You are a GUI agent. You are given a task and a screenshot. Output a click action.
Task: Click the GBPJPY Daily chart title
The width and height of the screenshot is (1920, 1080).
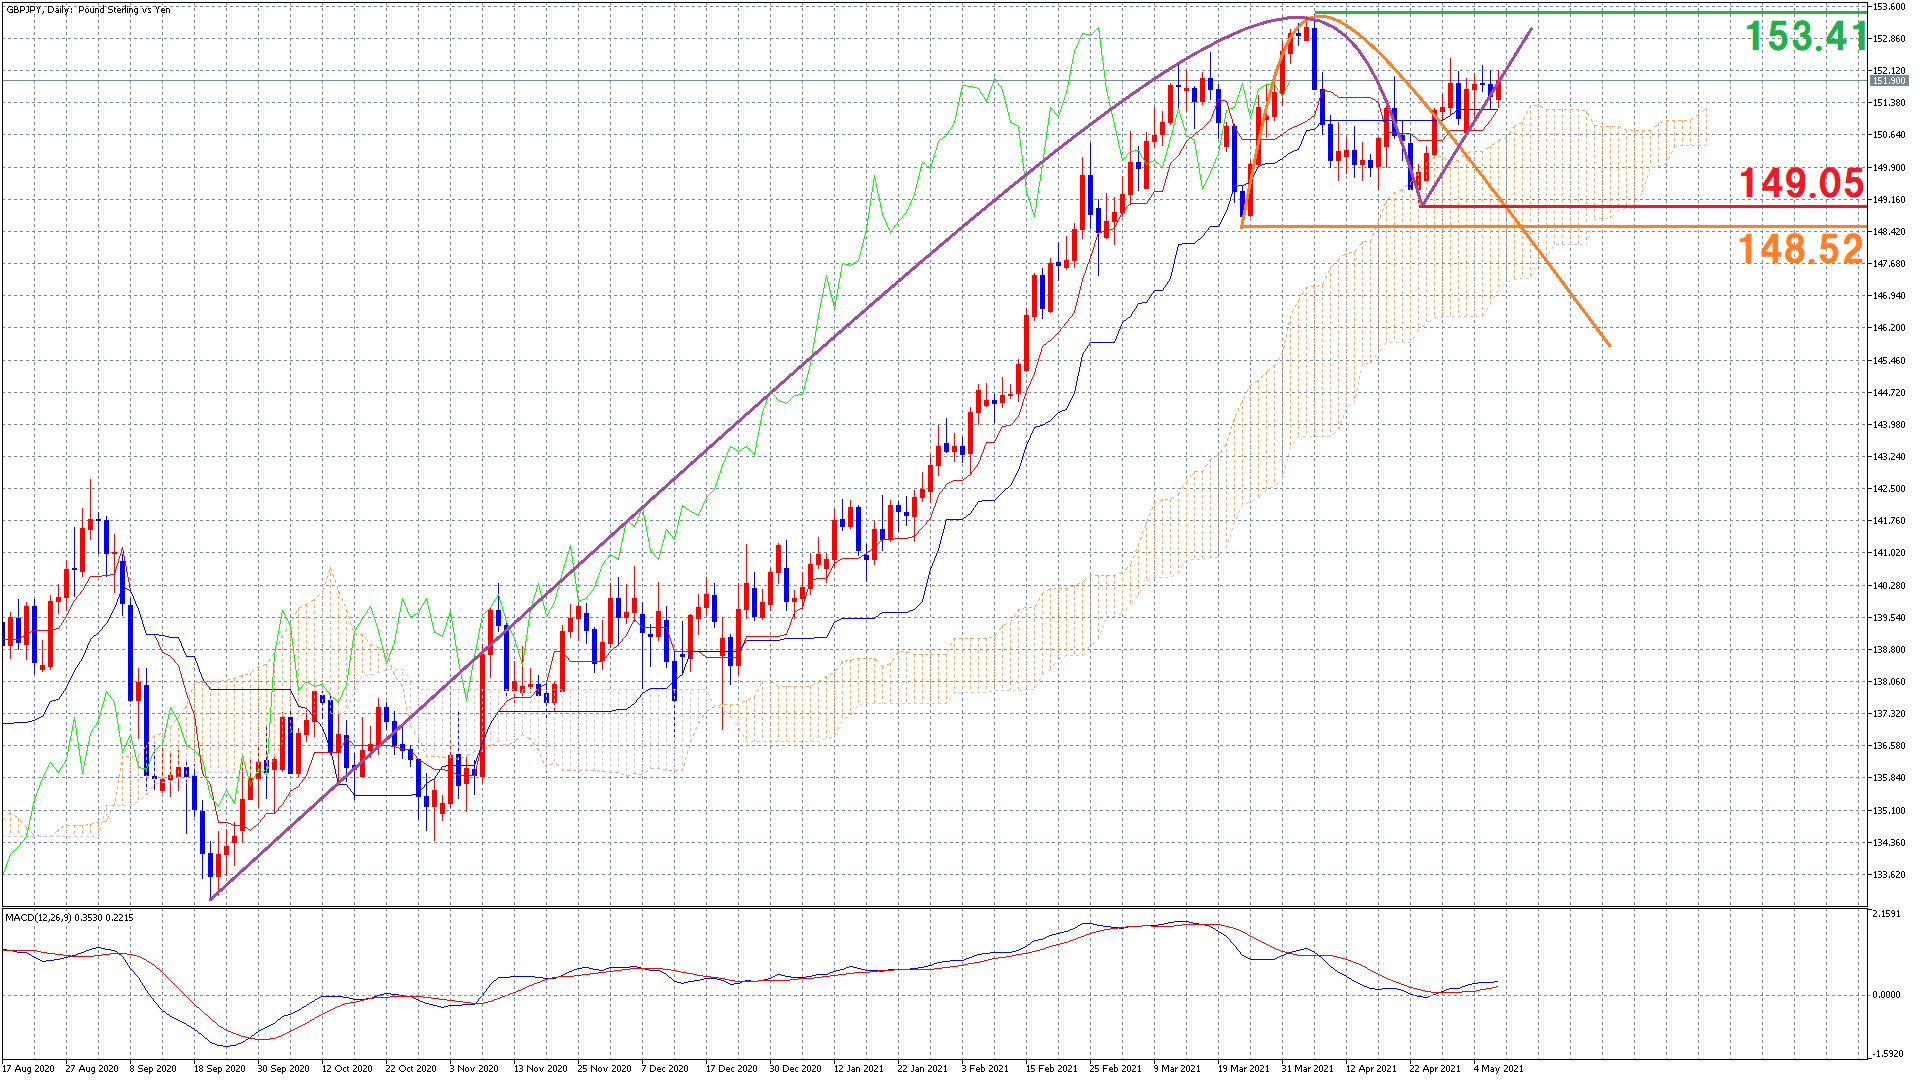[88, 10]
